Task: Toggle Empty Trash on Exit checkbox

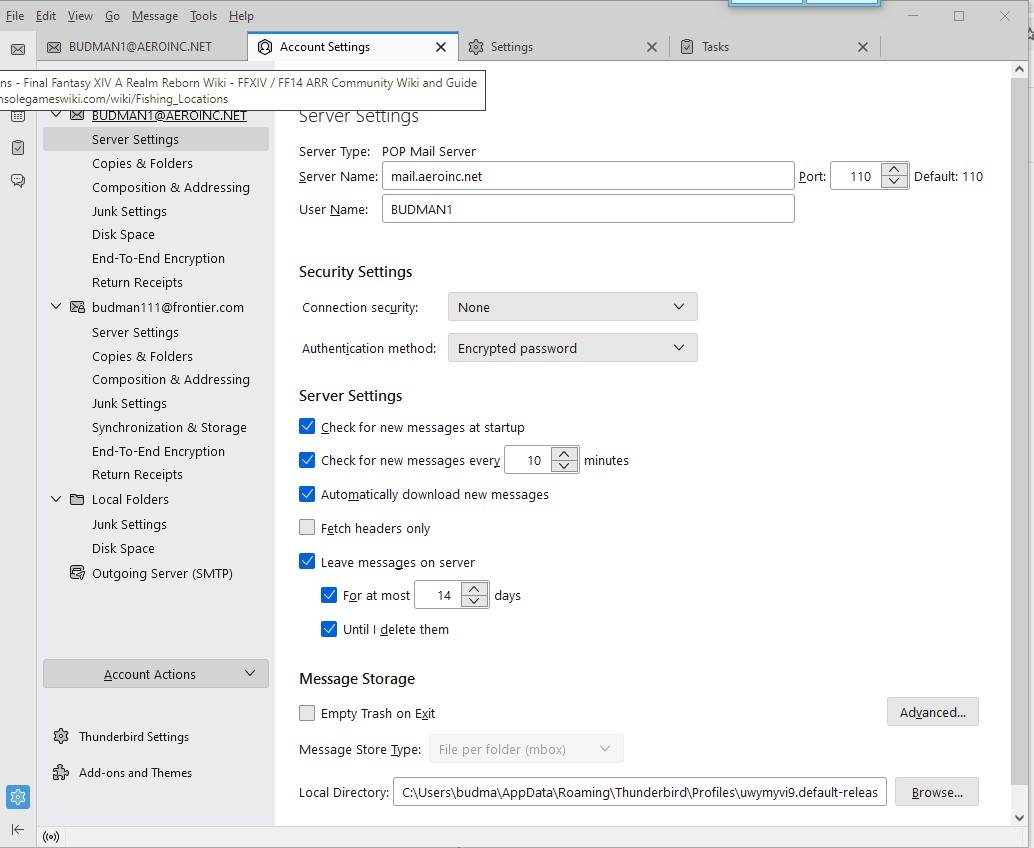Action: pyautogui.click(x=308, y=714)
